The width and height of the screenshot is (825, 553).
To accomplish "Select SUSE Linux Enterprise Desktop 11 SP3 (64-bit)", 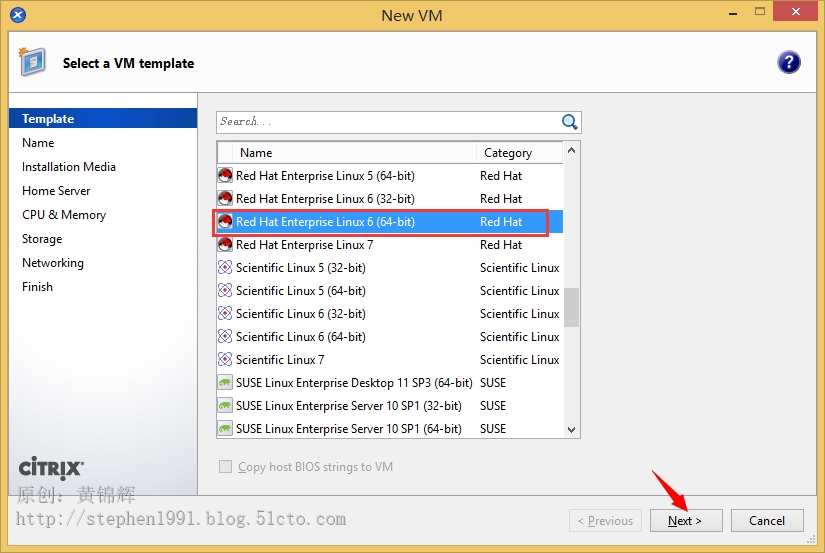I will coord(390,383).
